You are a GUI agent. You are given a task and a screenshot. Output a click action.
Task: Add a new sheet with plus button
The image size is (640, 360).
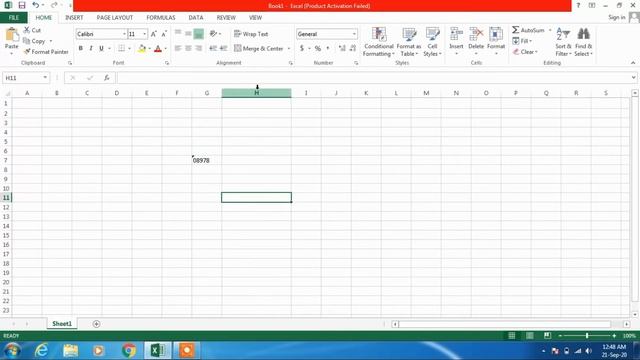96,324
